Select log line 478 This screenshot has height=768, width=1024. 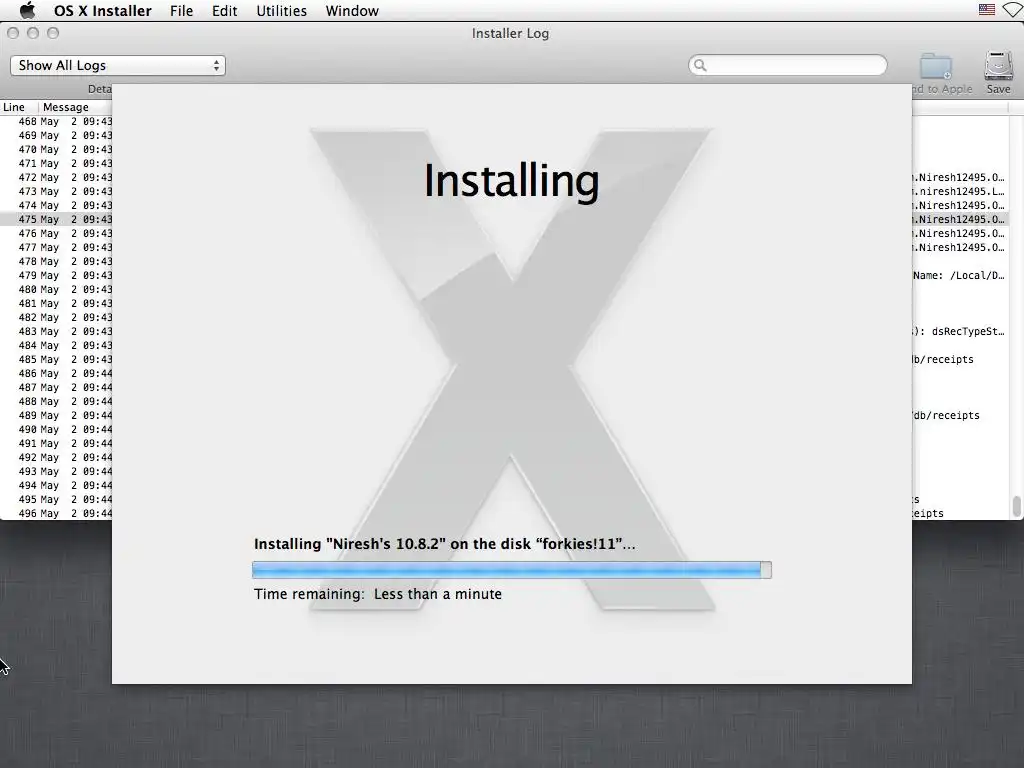click(56, 261)
